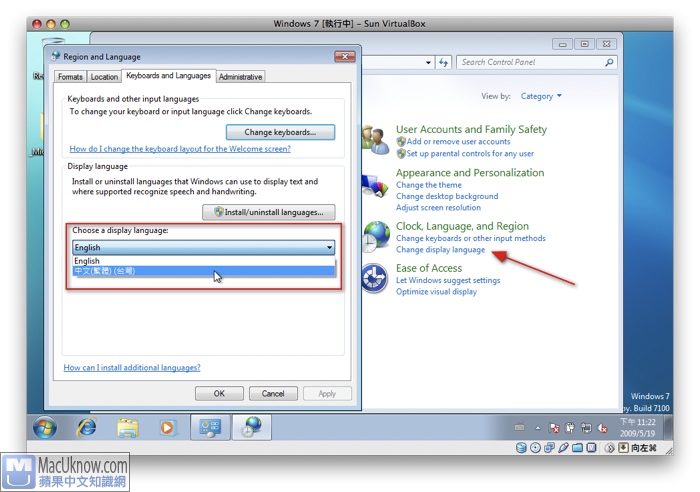Click the tray volume muted icon
700x492 pixels.
click(x=602, y=428)
